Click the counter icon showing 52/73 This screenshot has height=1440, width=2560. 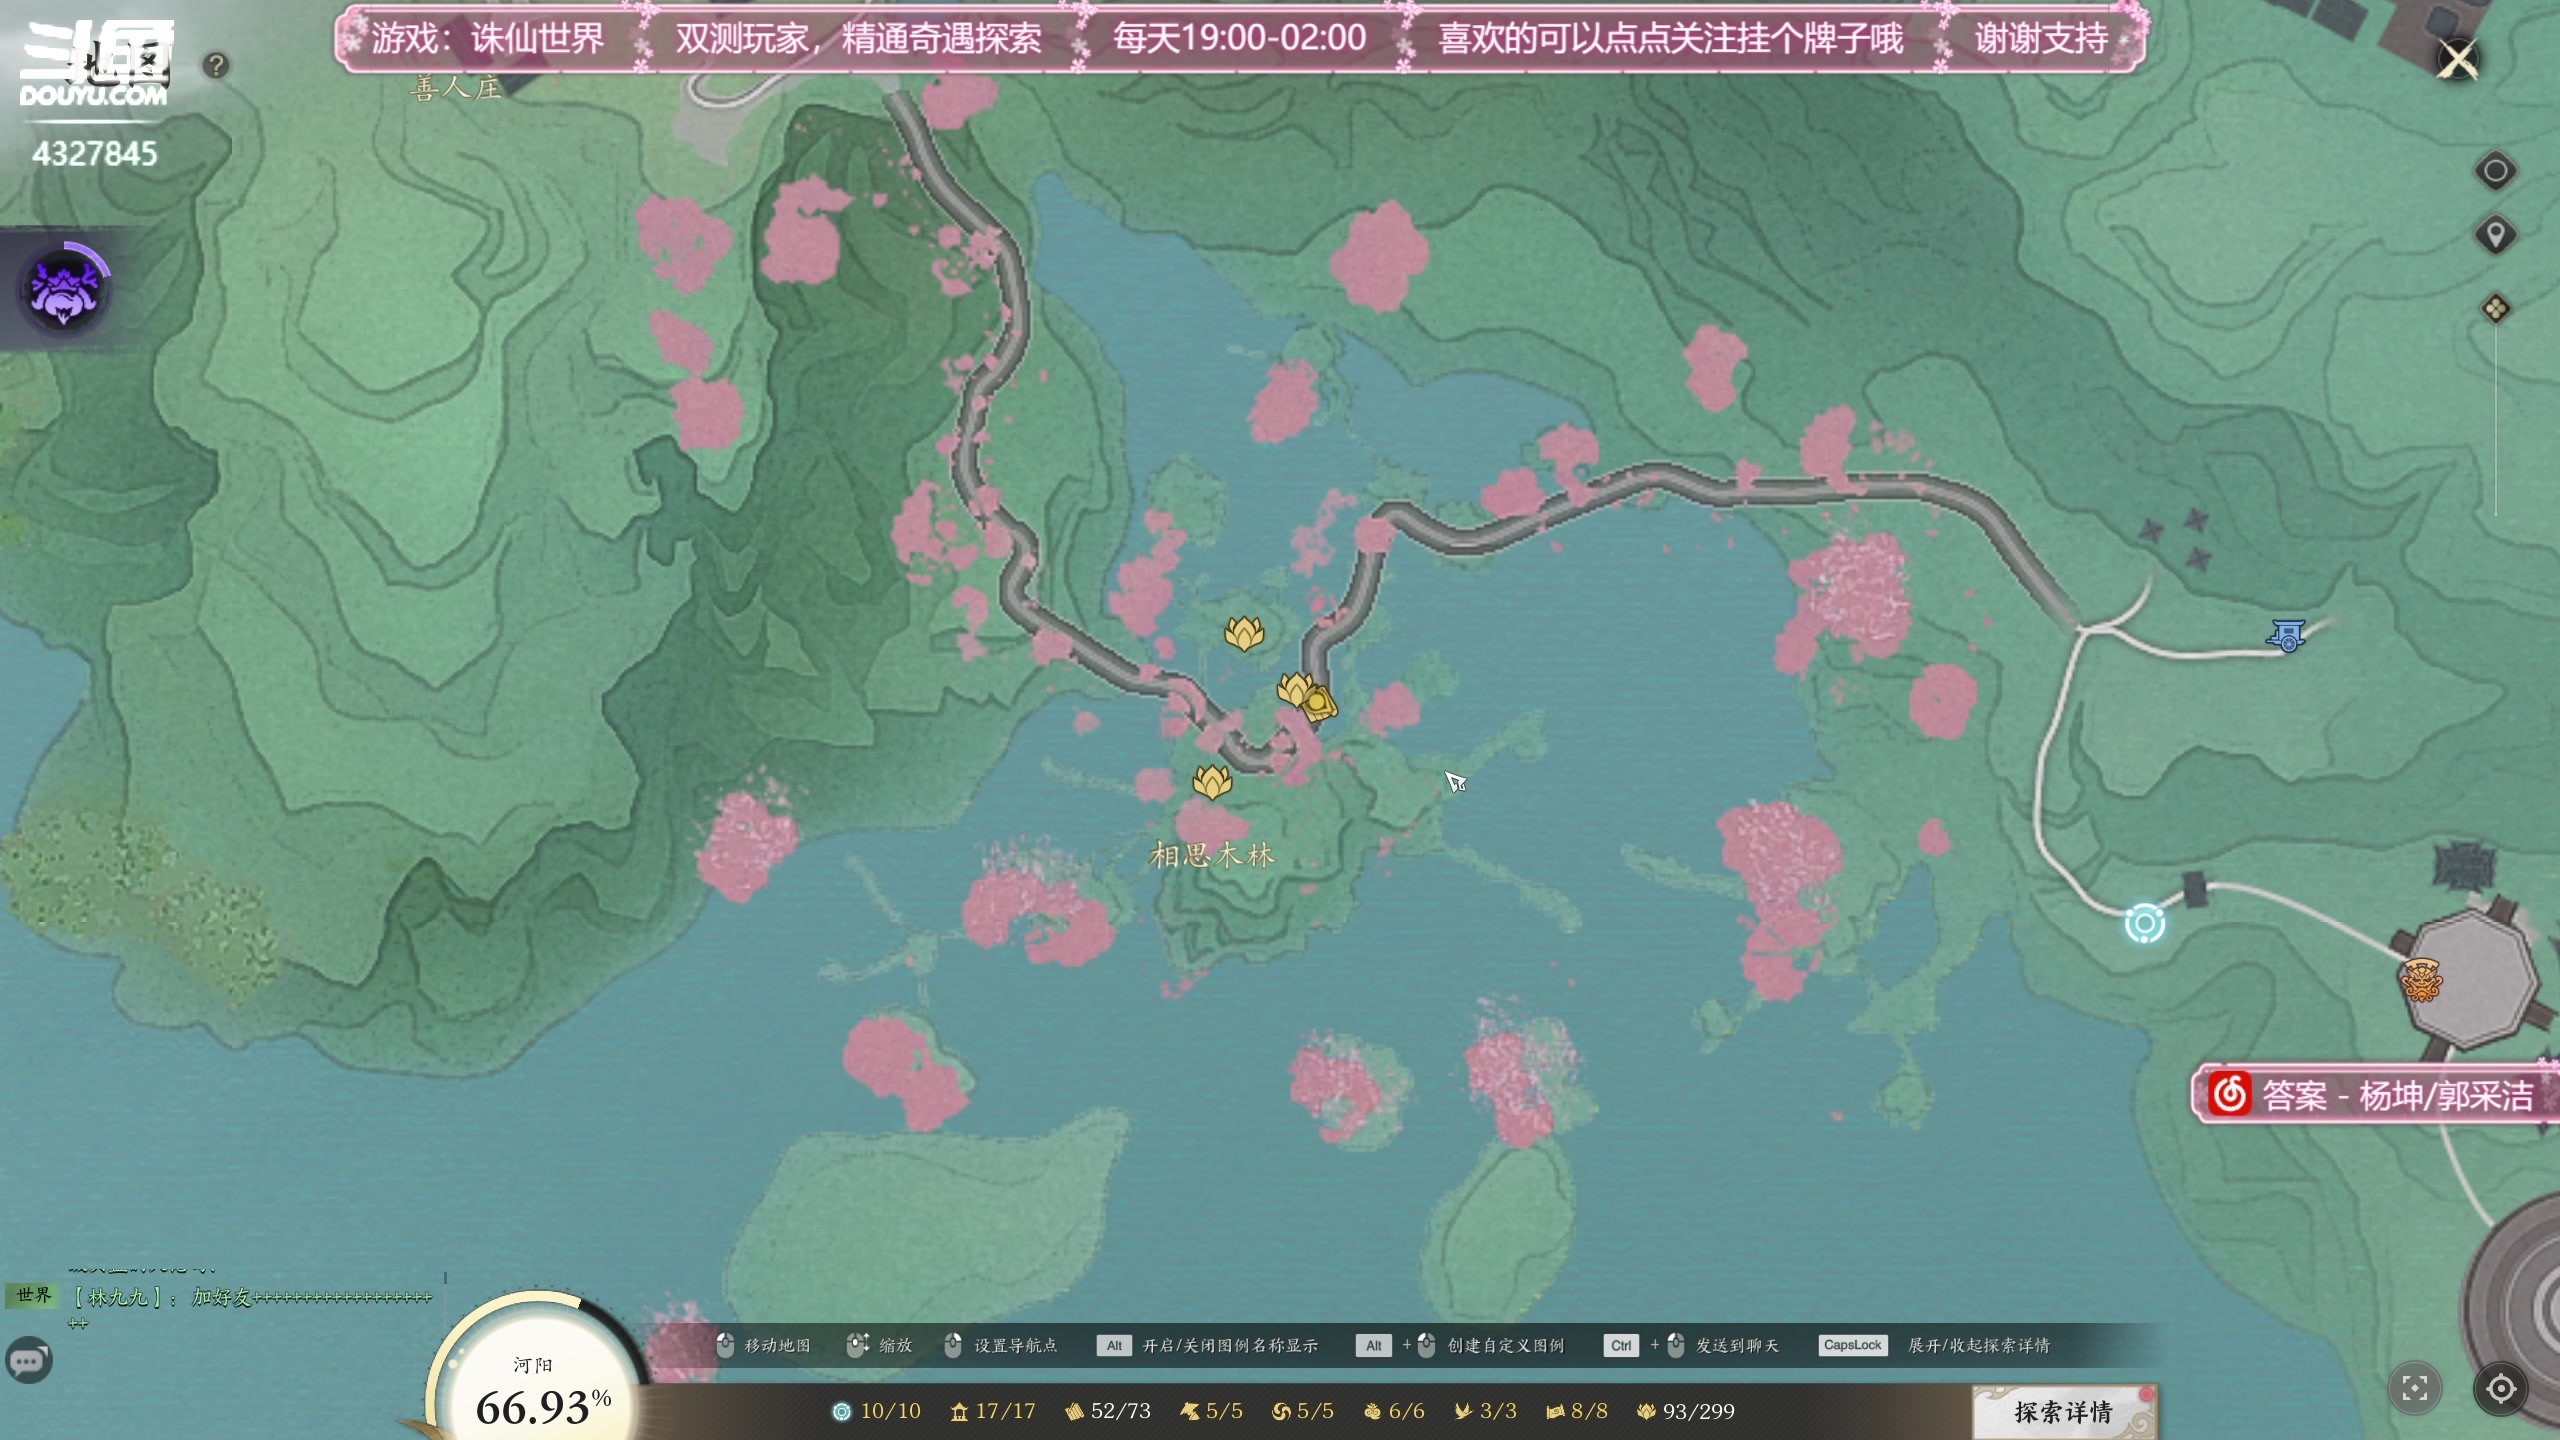1074,1411
